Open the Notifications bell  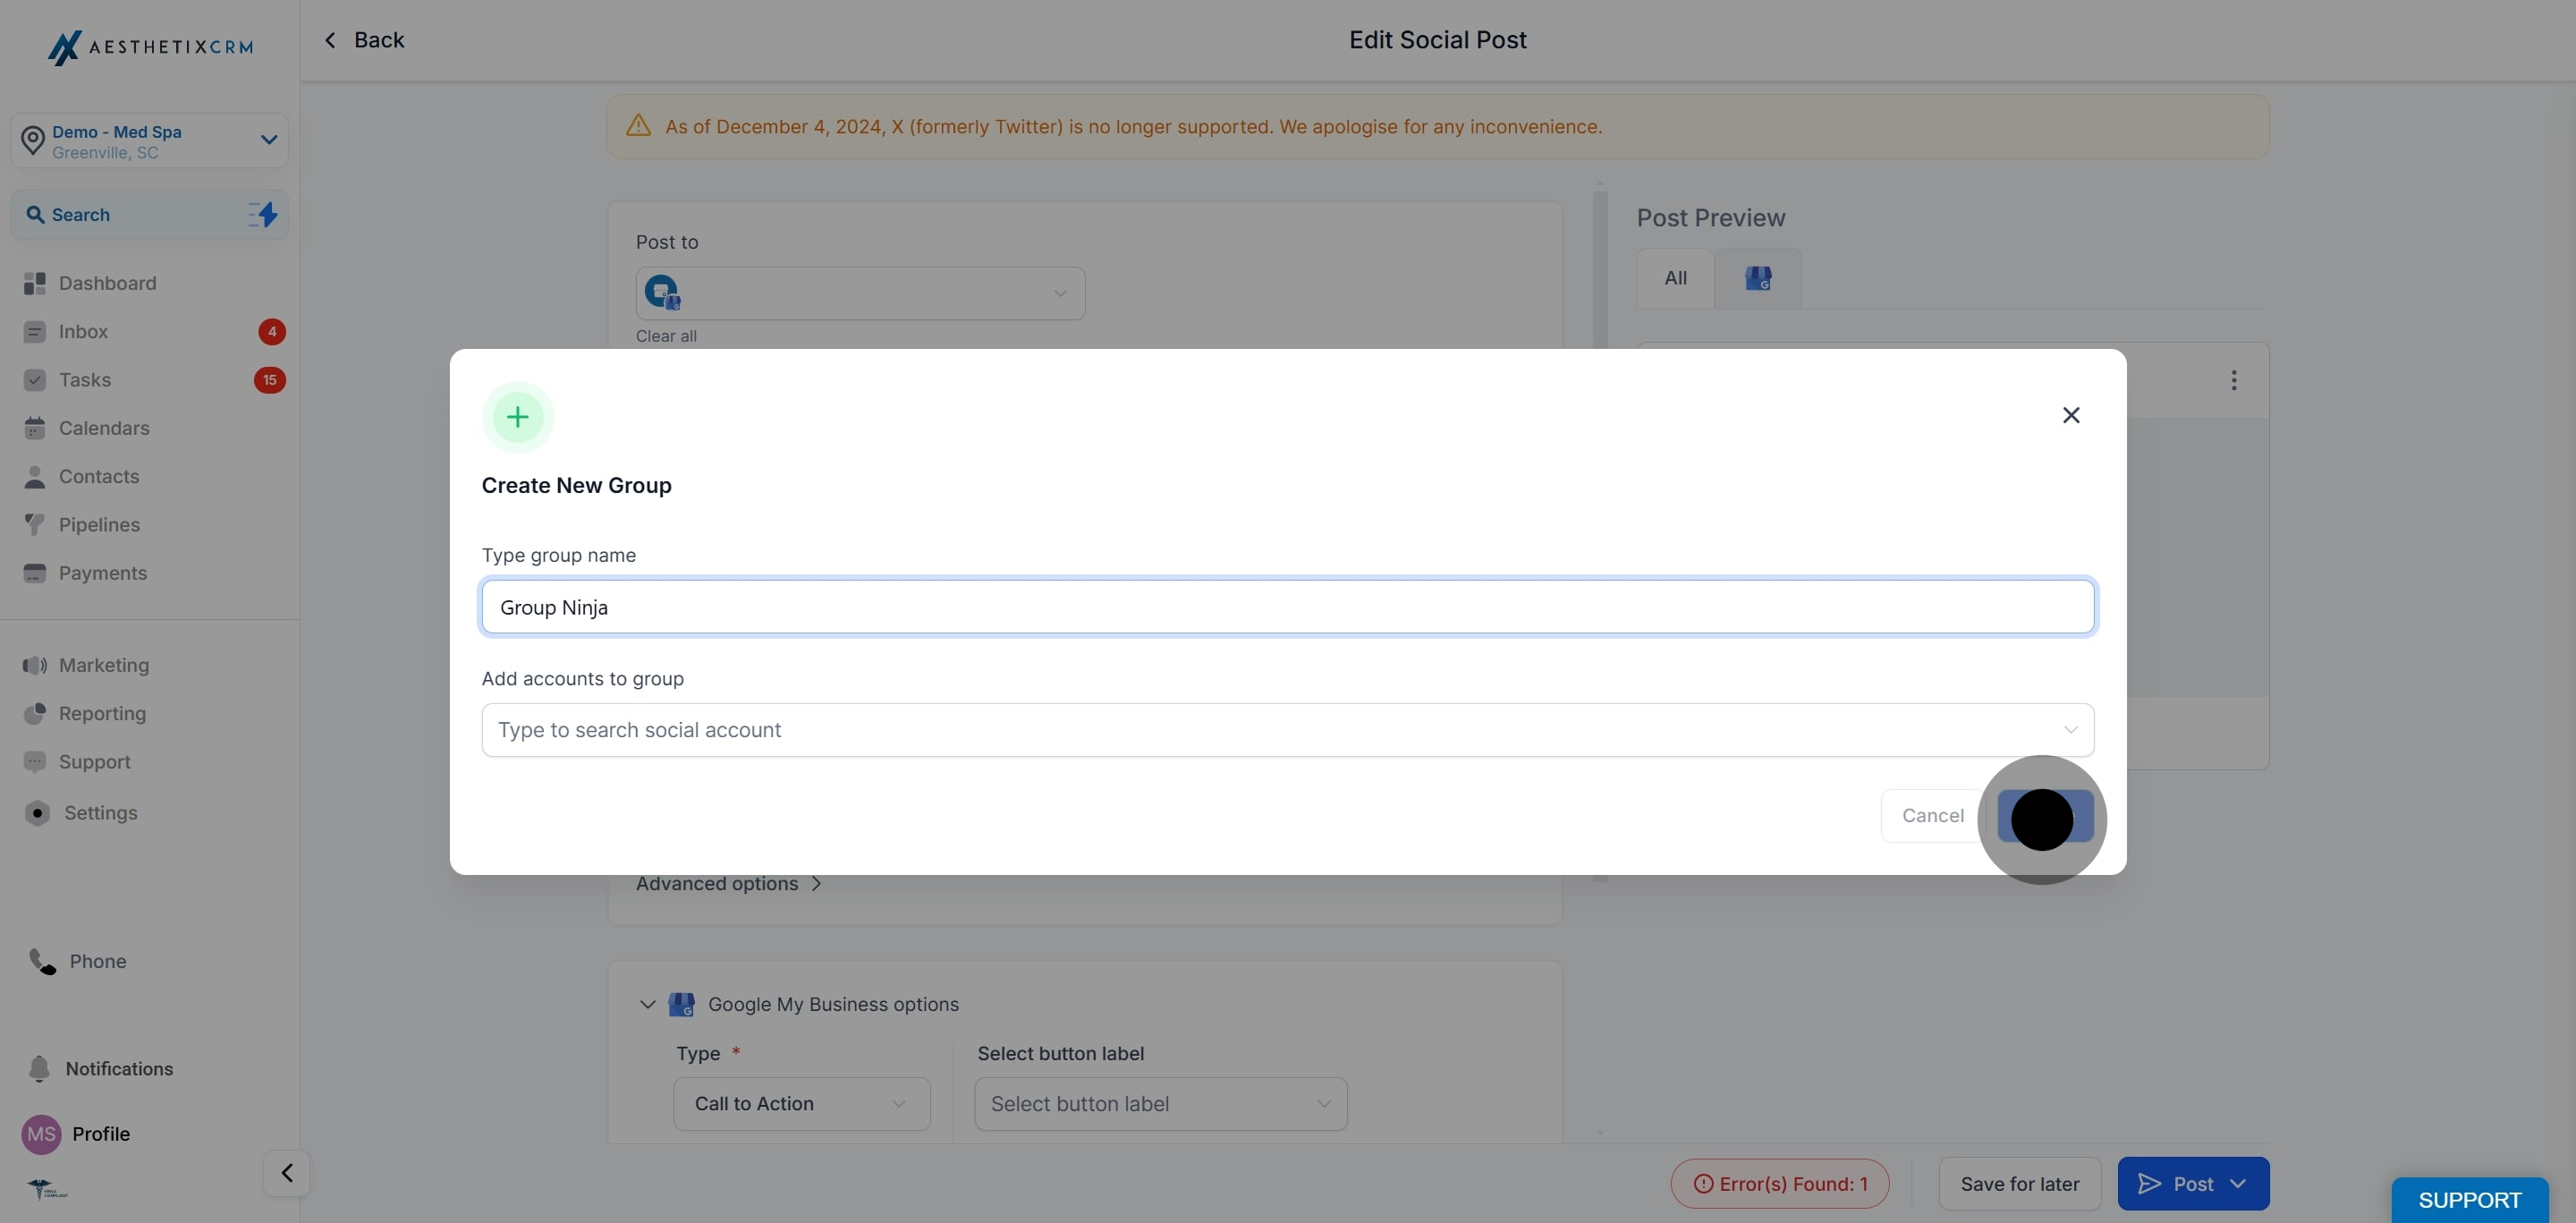tap(39, 1069)
